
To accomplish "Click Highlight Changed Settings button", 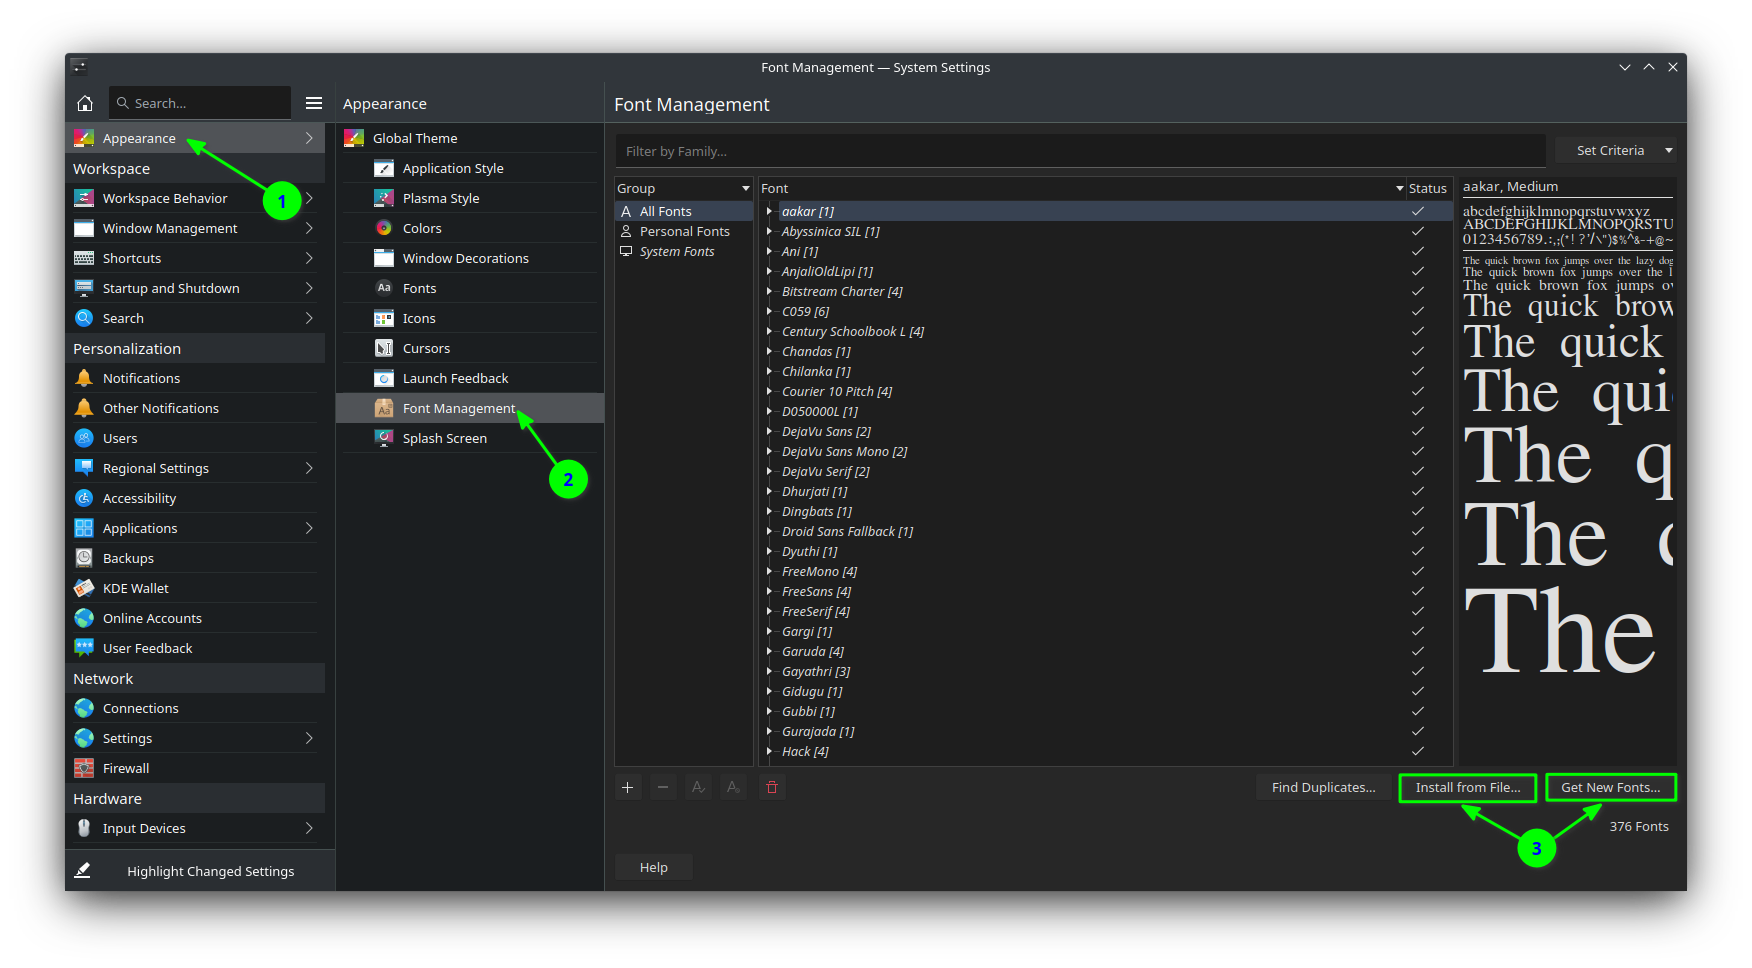I will 200,871.
